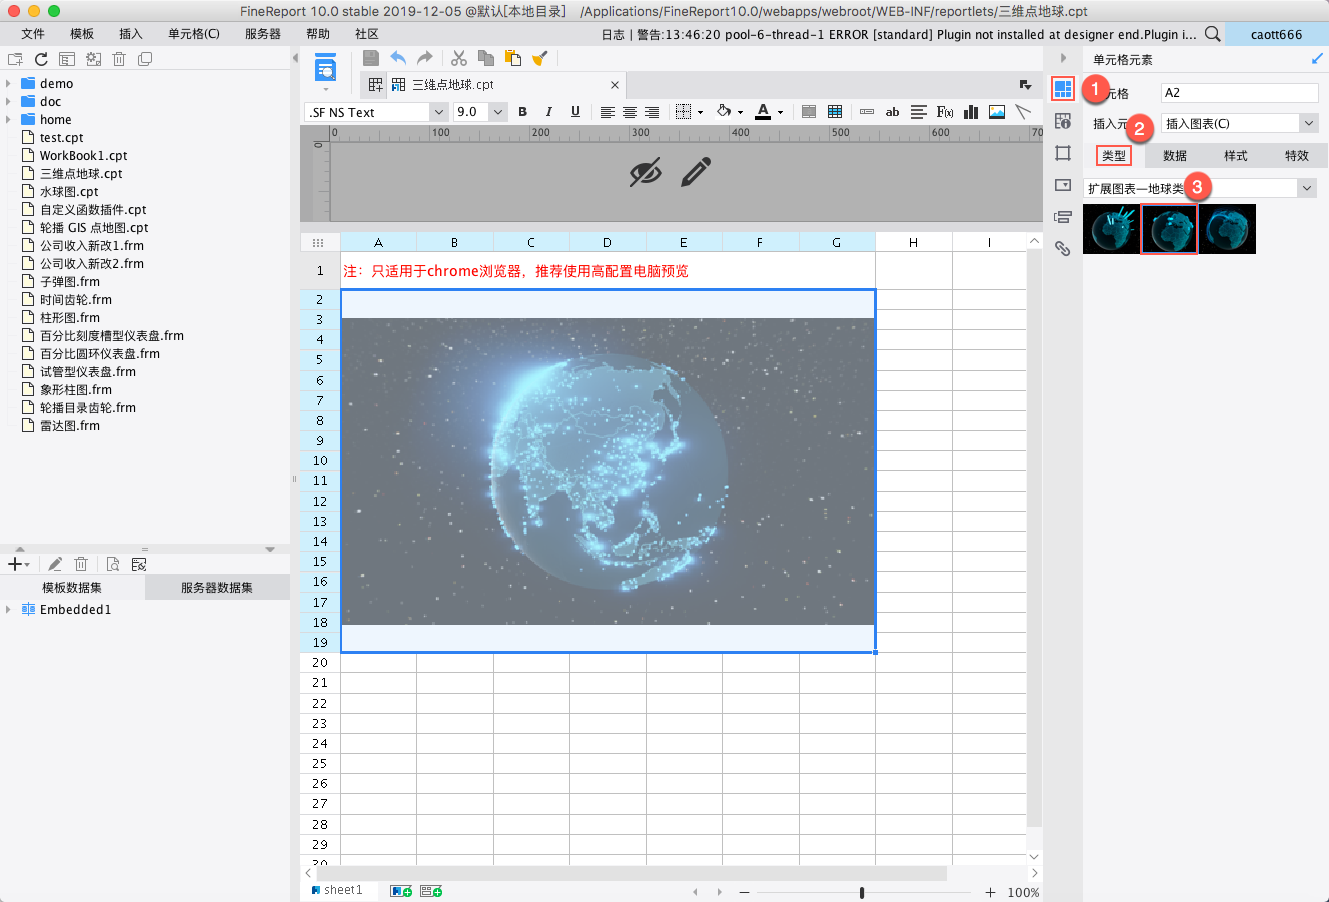Switch to the 数据 tab
The image size is (1329, 902).
tap(1175, 155)
